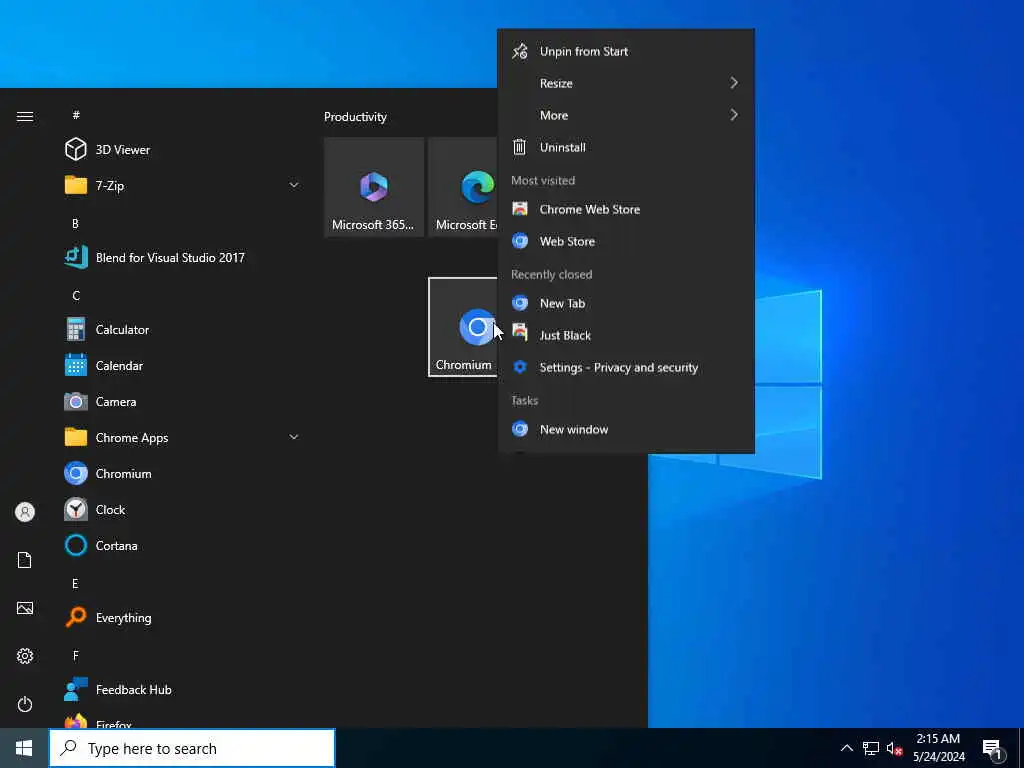Open Chrome Web Store from Most visited
The image size is (1024, 768).
[626, 209]
